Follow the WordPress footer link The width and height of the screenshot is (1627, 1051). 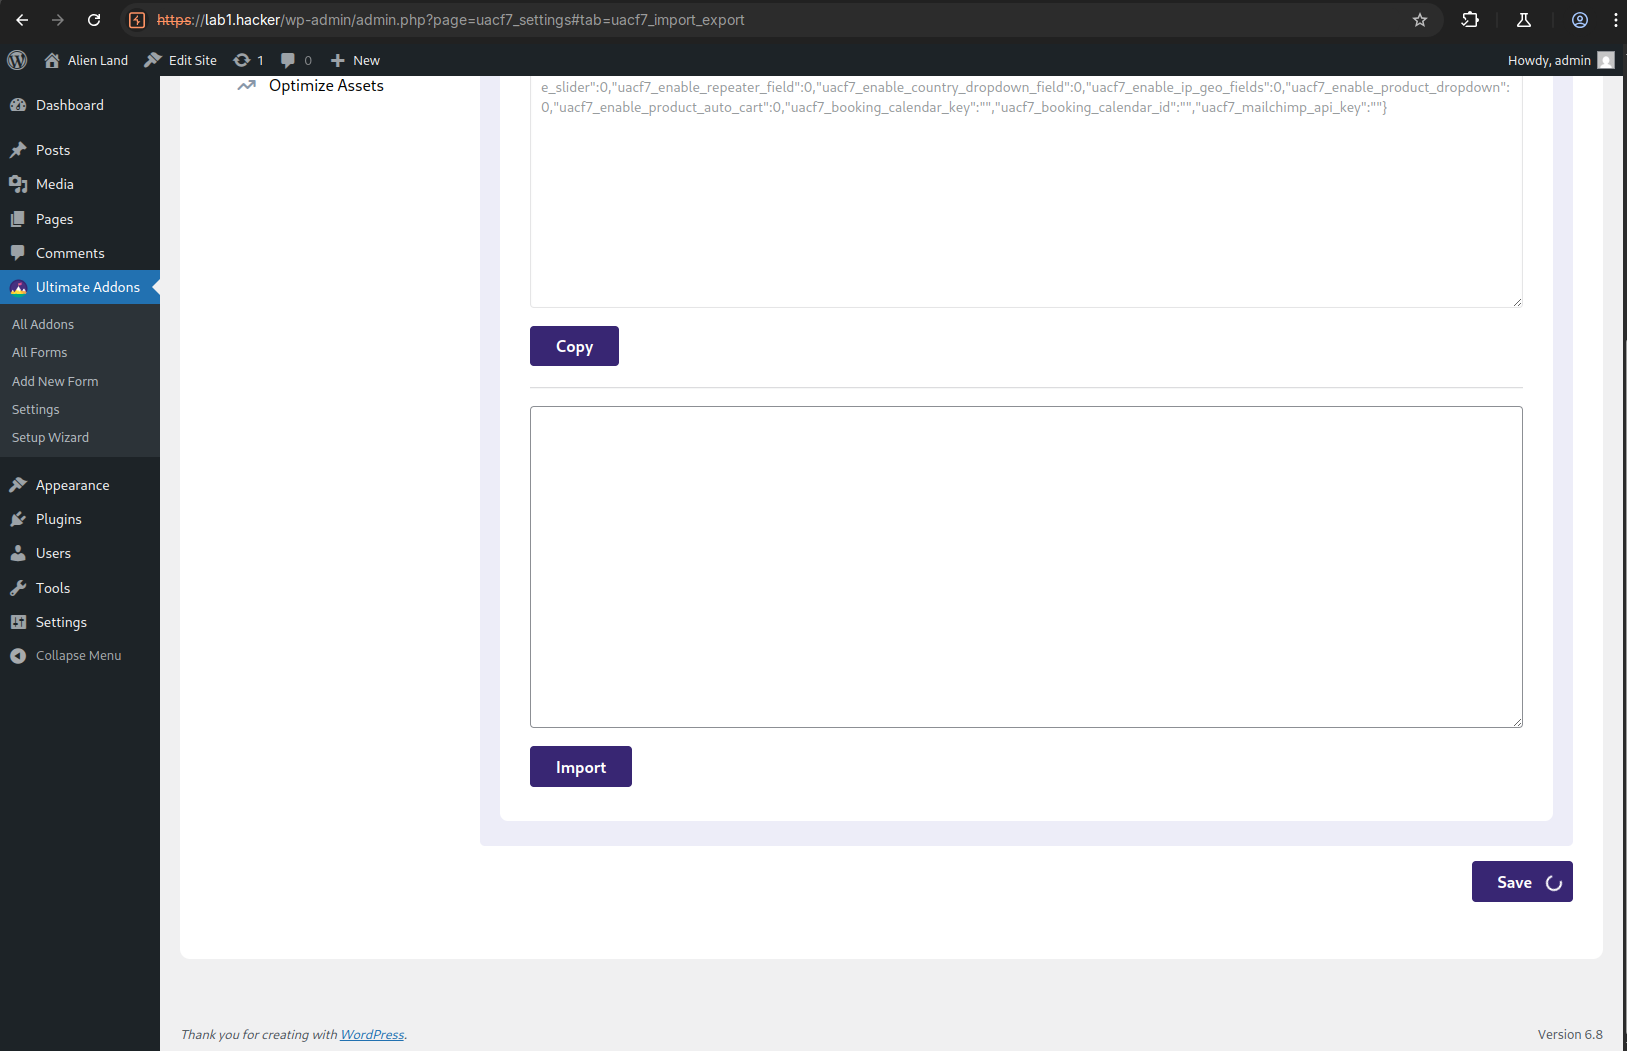372,1035
